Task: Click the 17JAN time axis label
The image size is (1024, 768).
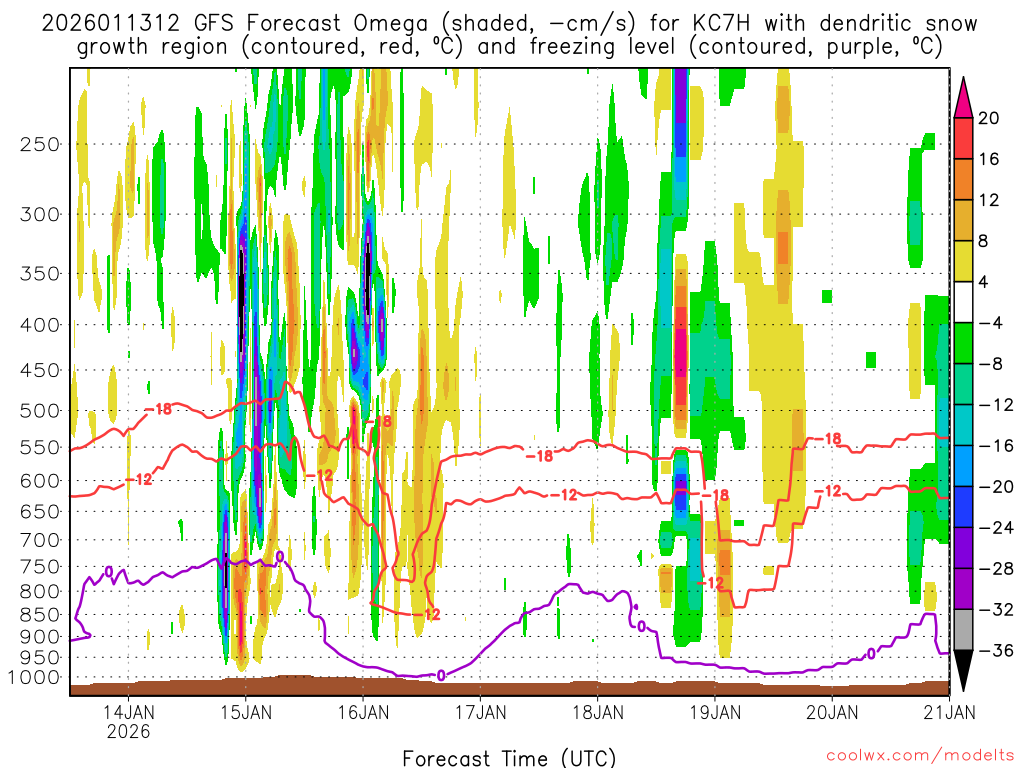Action: 481,711
